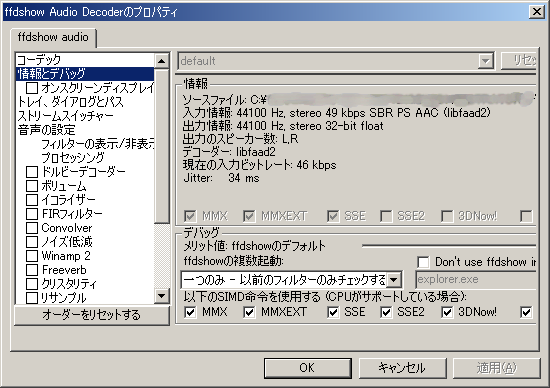Open the default preset dropdown
The image size is (550, 388).
(485, 61)
